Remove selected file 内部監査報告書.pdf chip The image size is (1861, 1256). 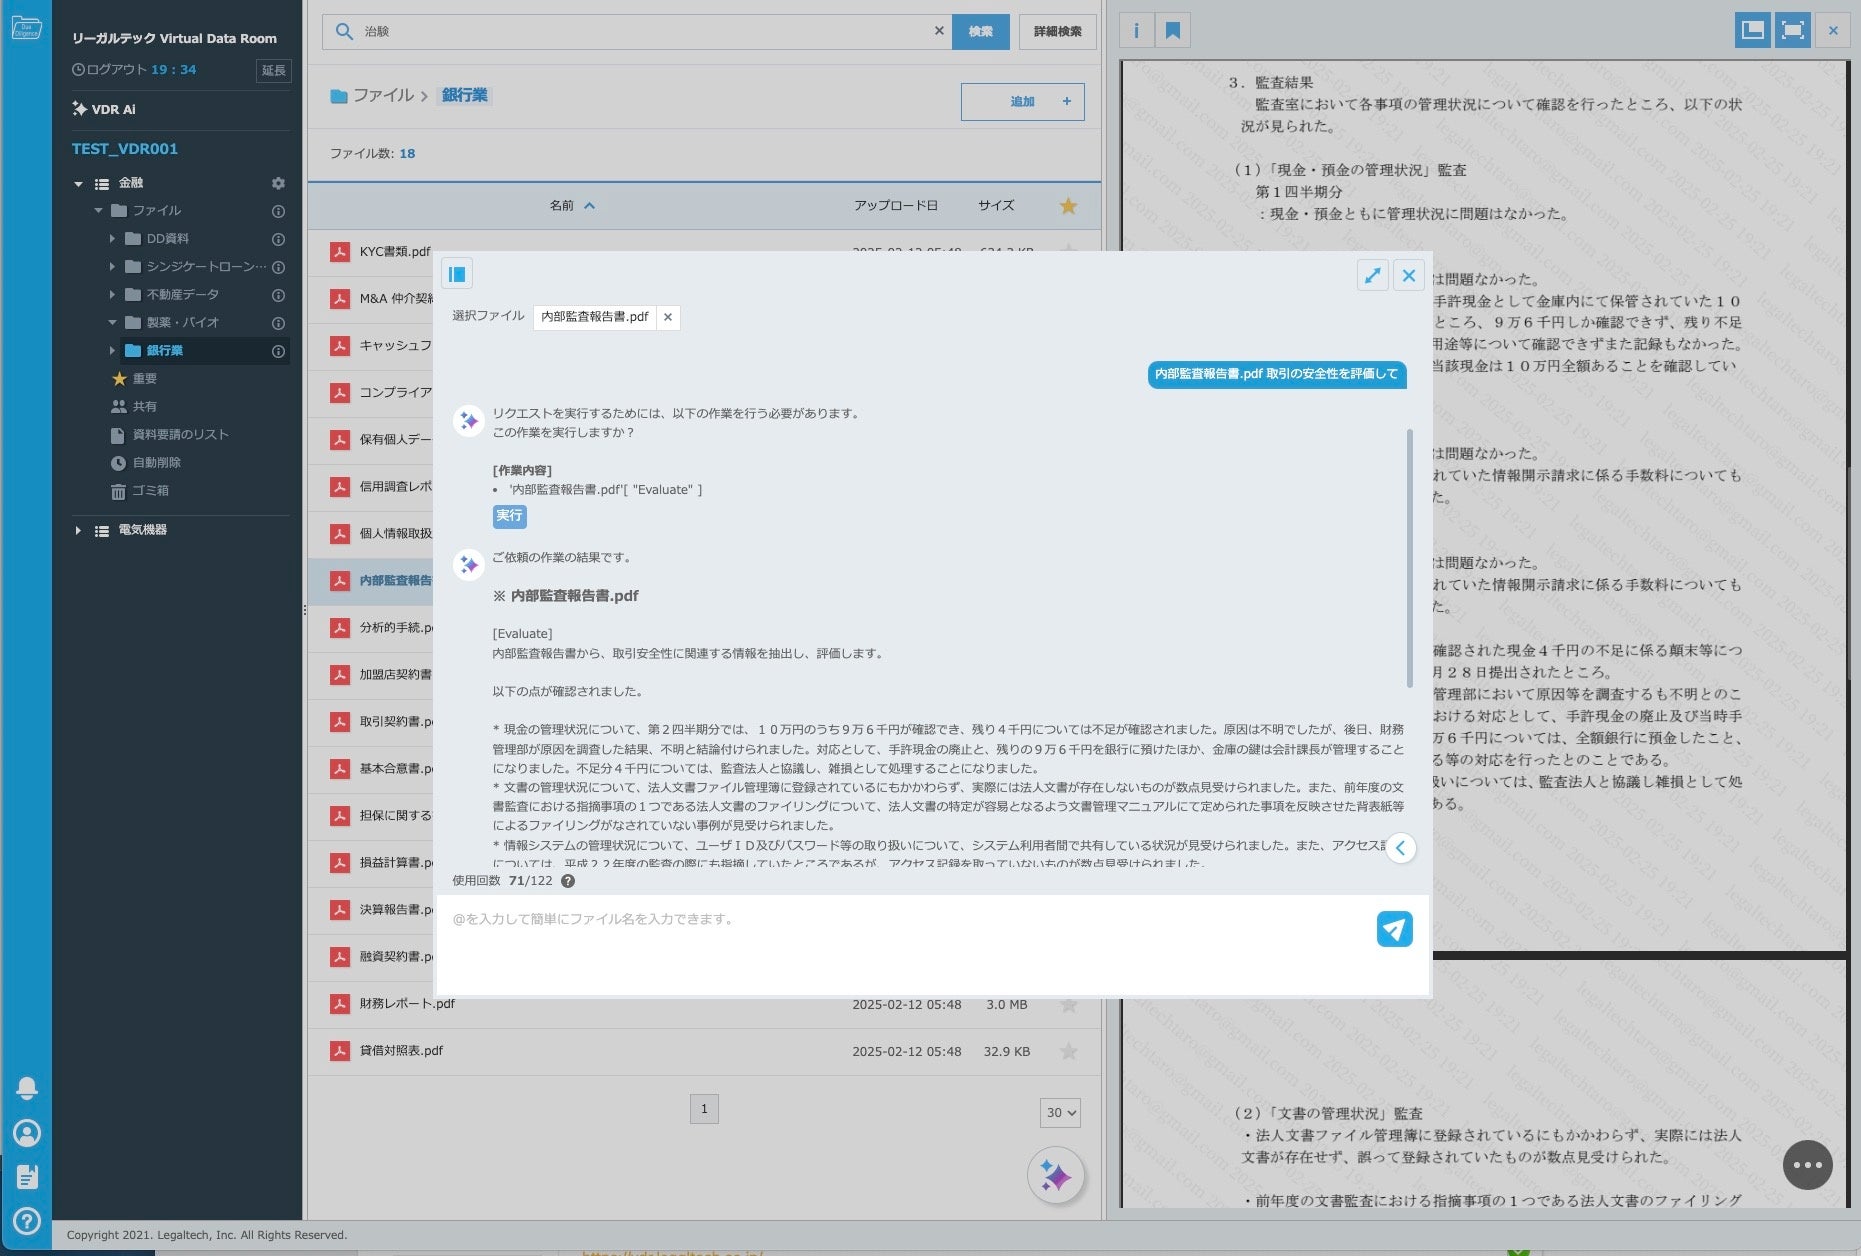(668, 317)
